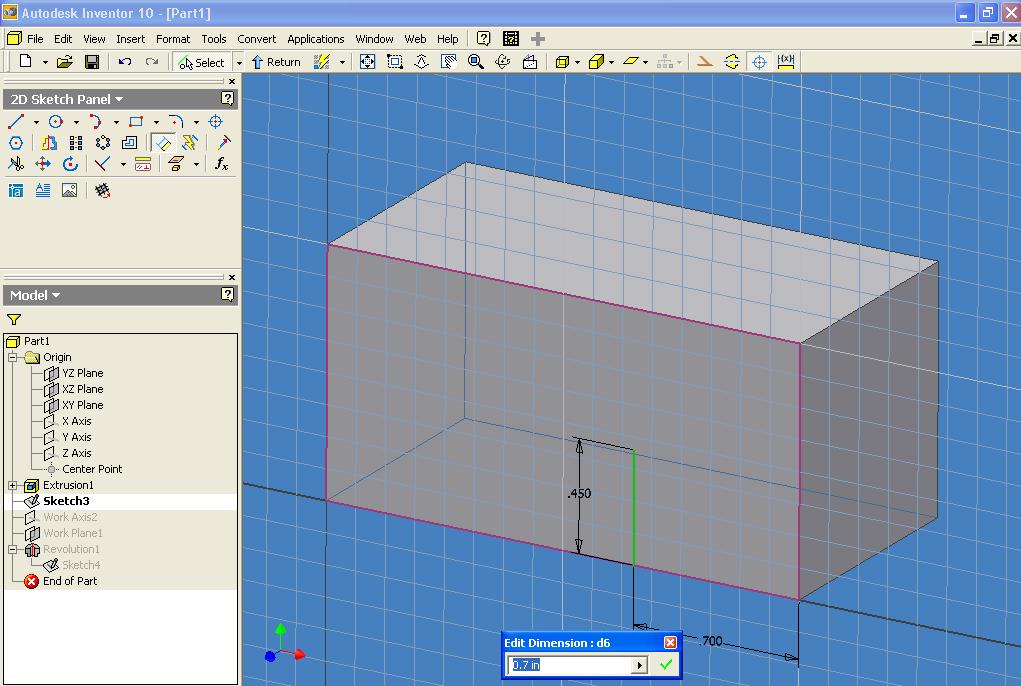
Task: Click the Return button
Action: (x=276, y=62)
